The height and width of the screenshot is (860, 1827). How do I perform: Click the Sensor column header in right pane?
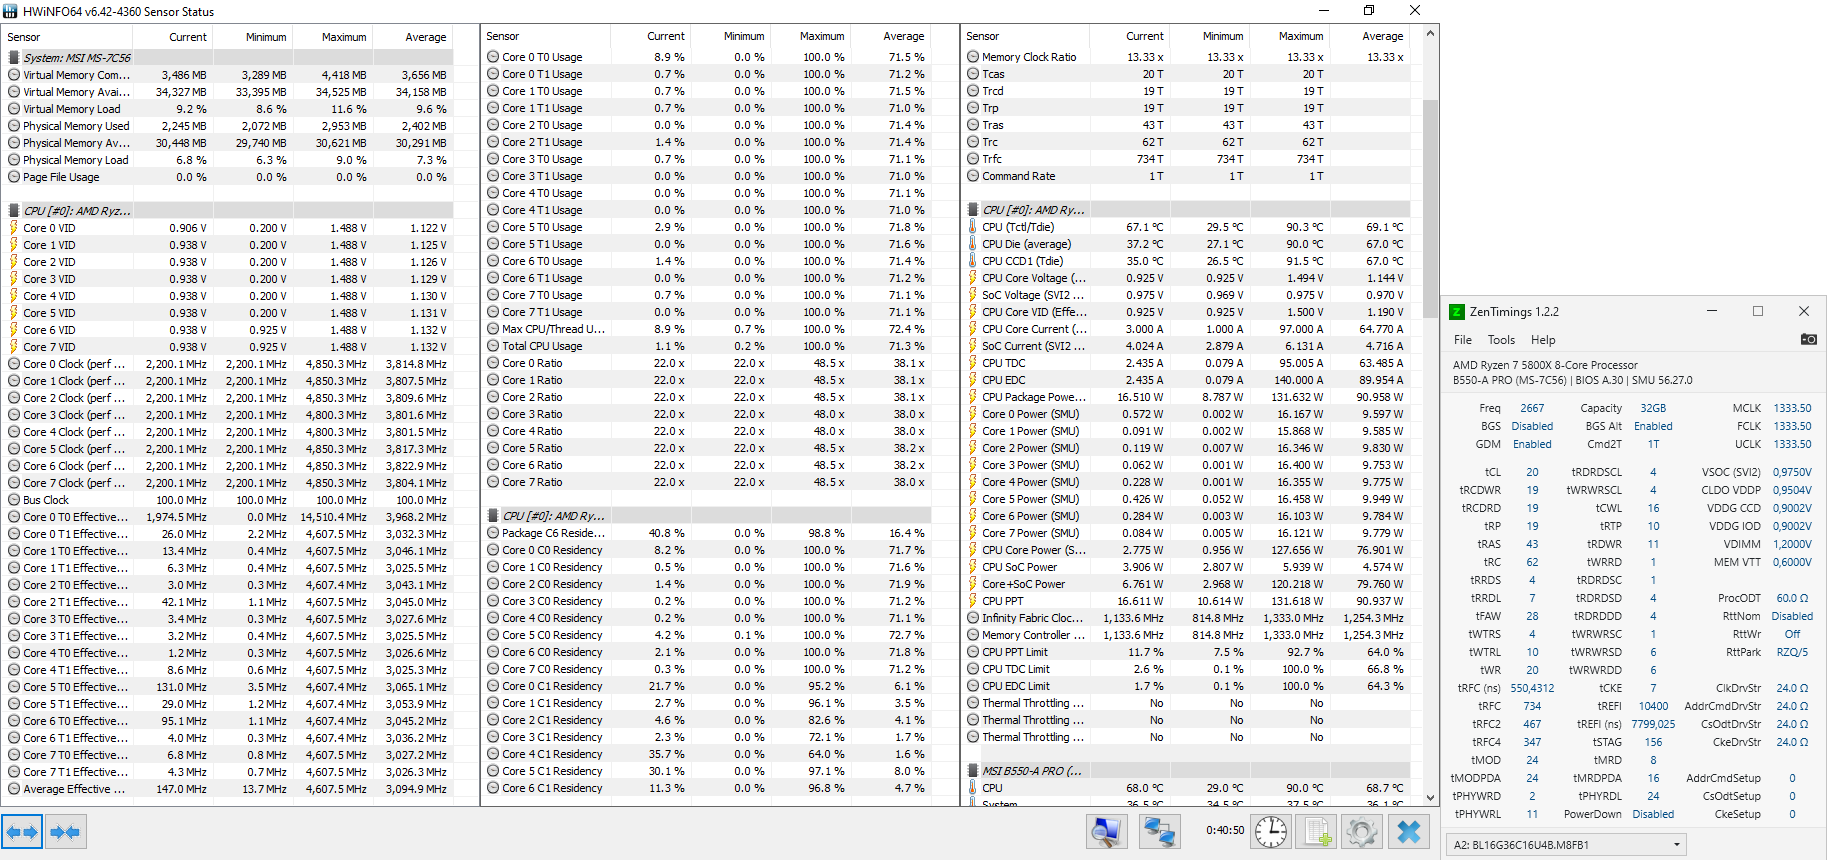[x=983, y=36]
